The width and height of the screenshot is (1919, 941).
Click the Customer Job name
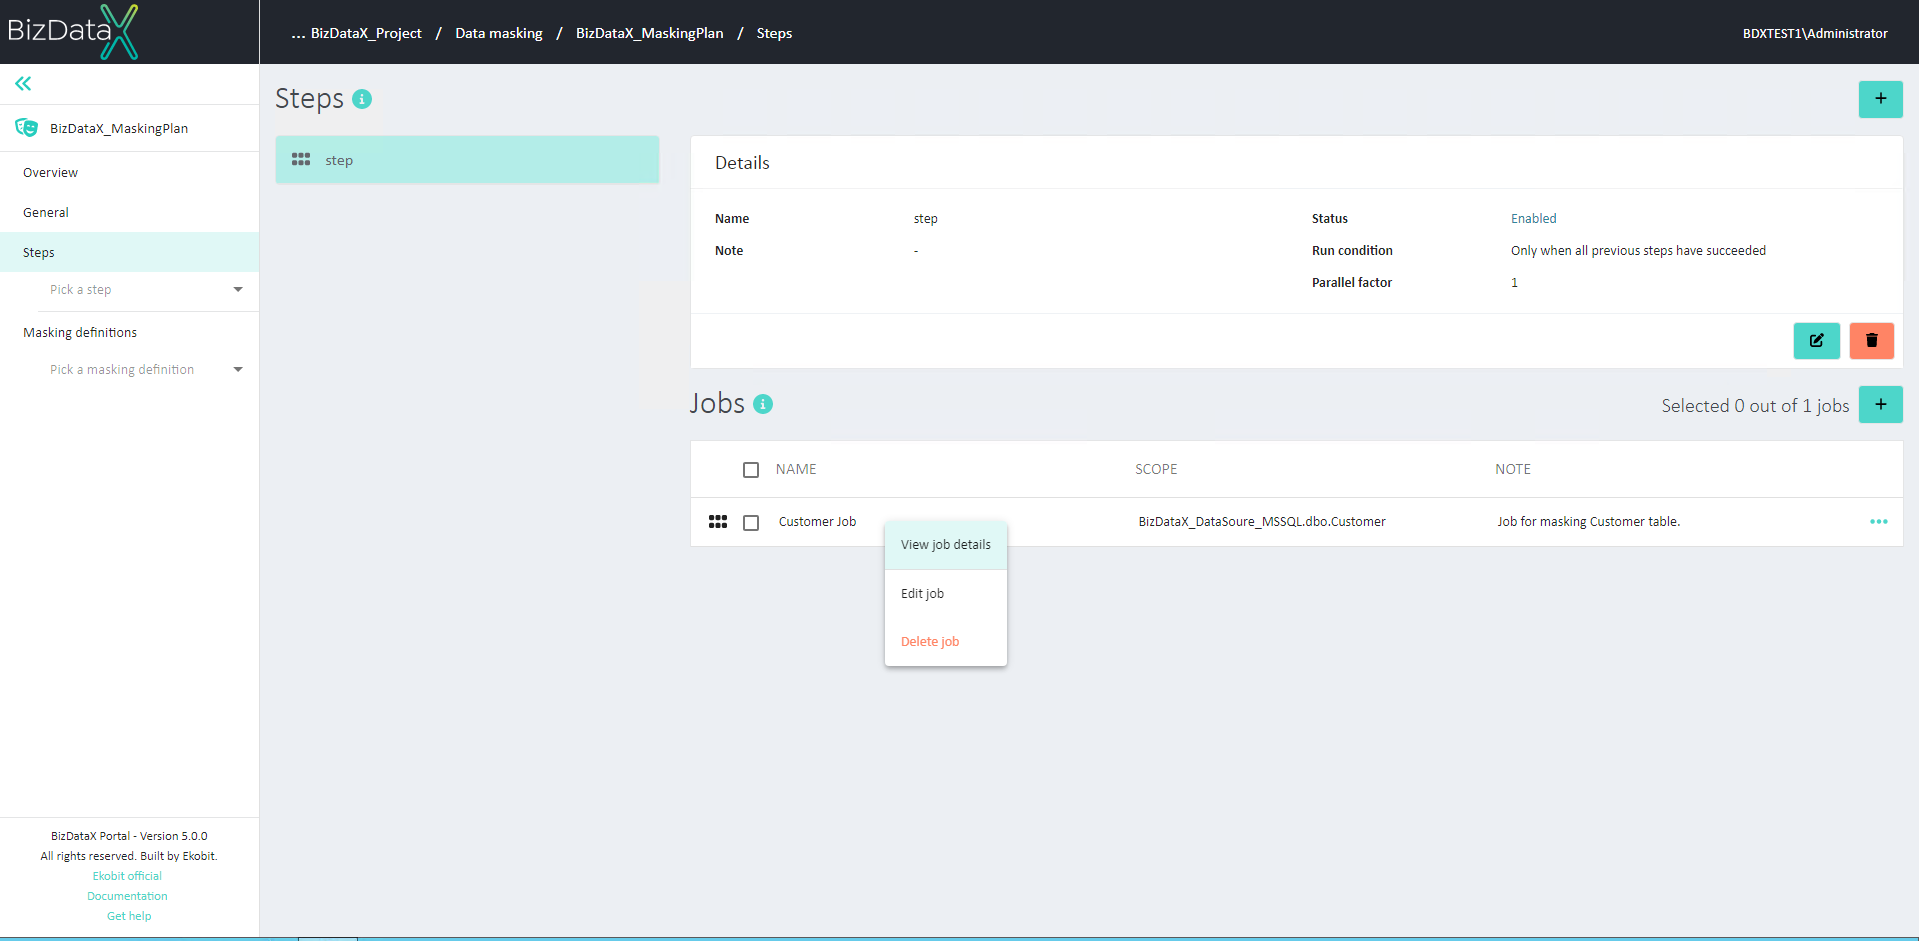(817, 522)
